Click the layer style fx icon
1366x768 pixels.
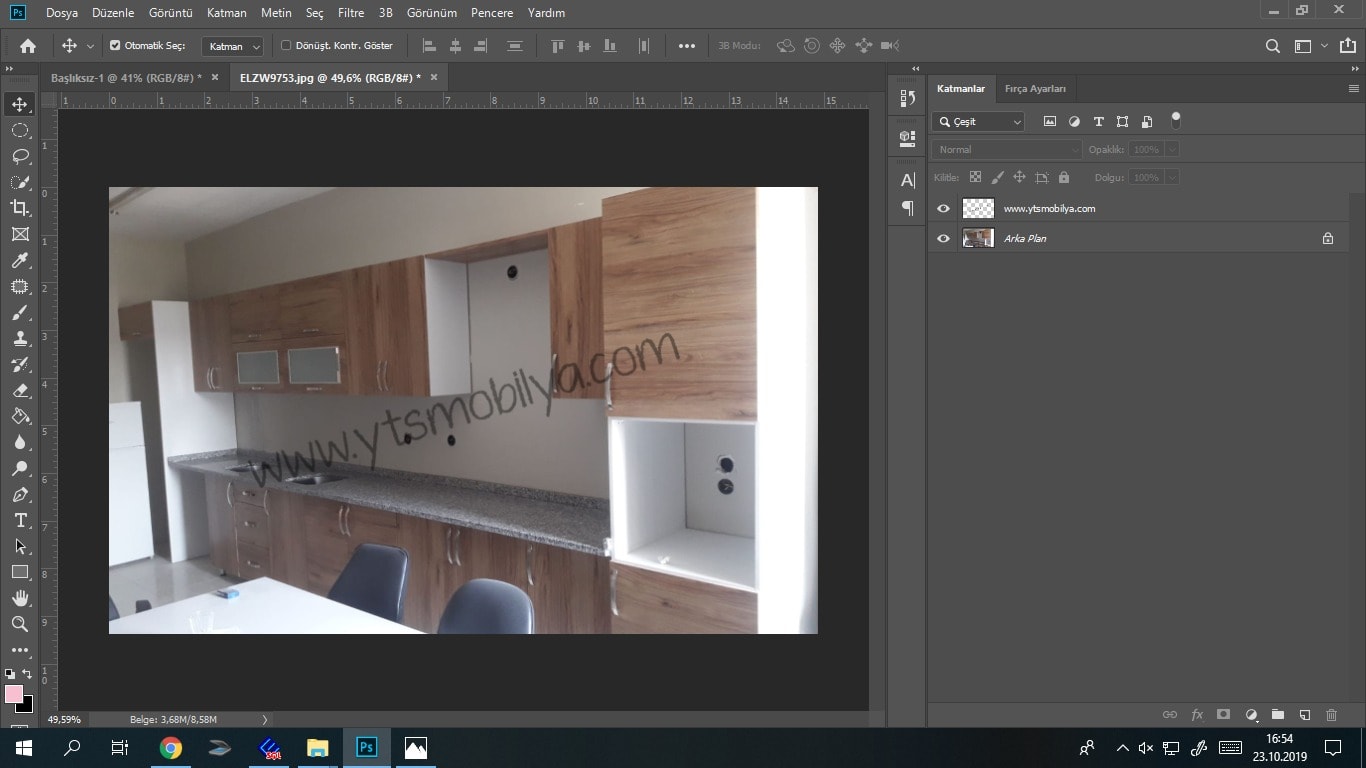[x=1197, y=715]
